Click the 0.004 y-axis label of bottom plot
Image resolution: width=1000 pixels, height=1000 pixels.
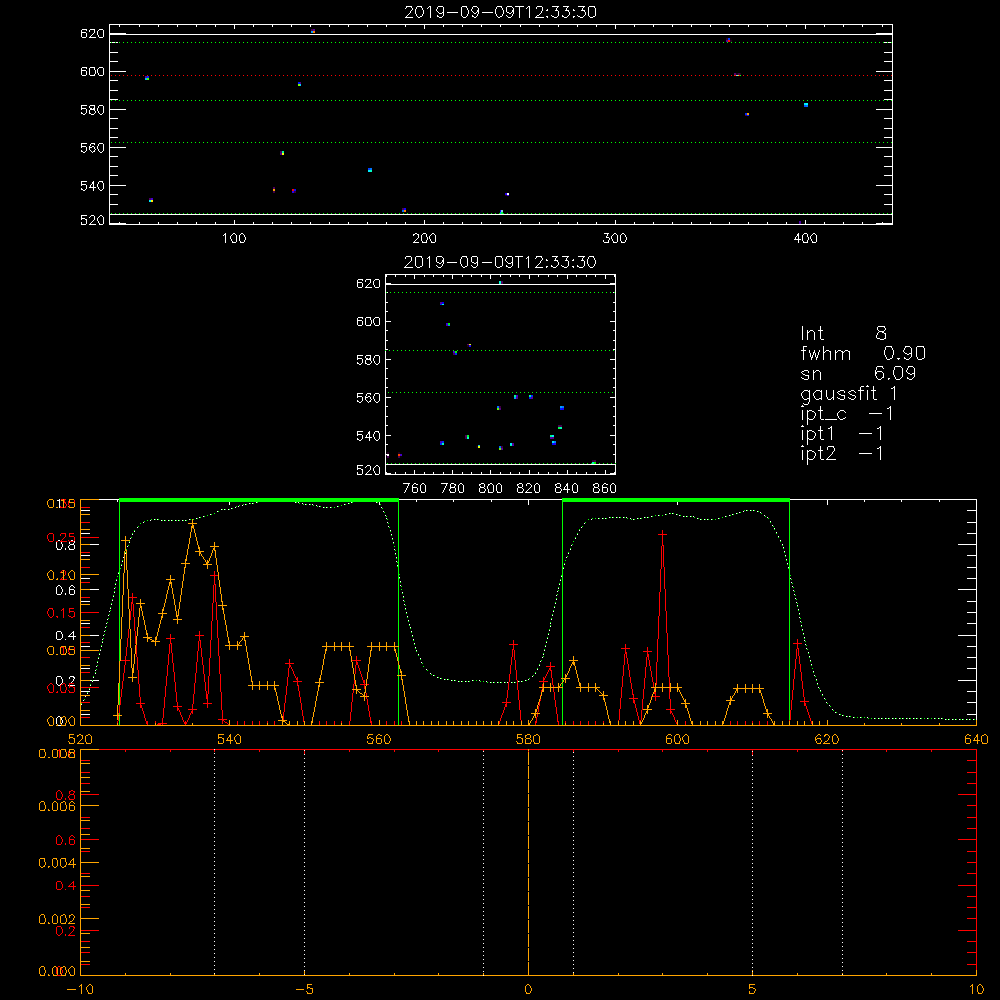(57, 863)
